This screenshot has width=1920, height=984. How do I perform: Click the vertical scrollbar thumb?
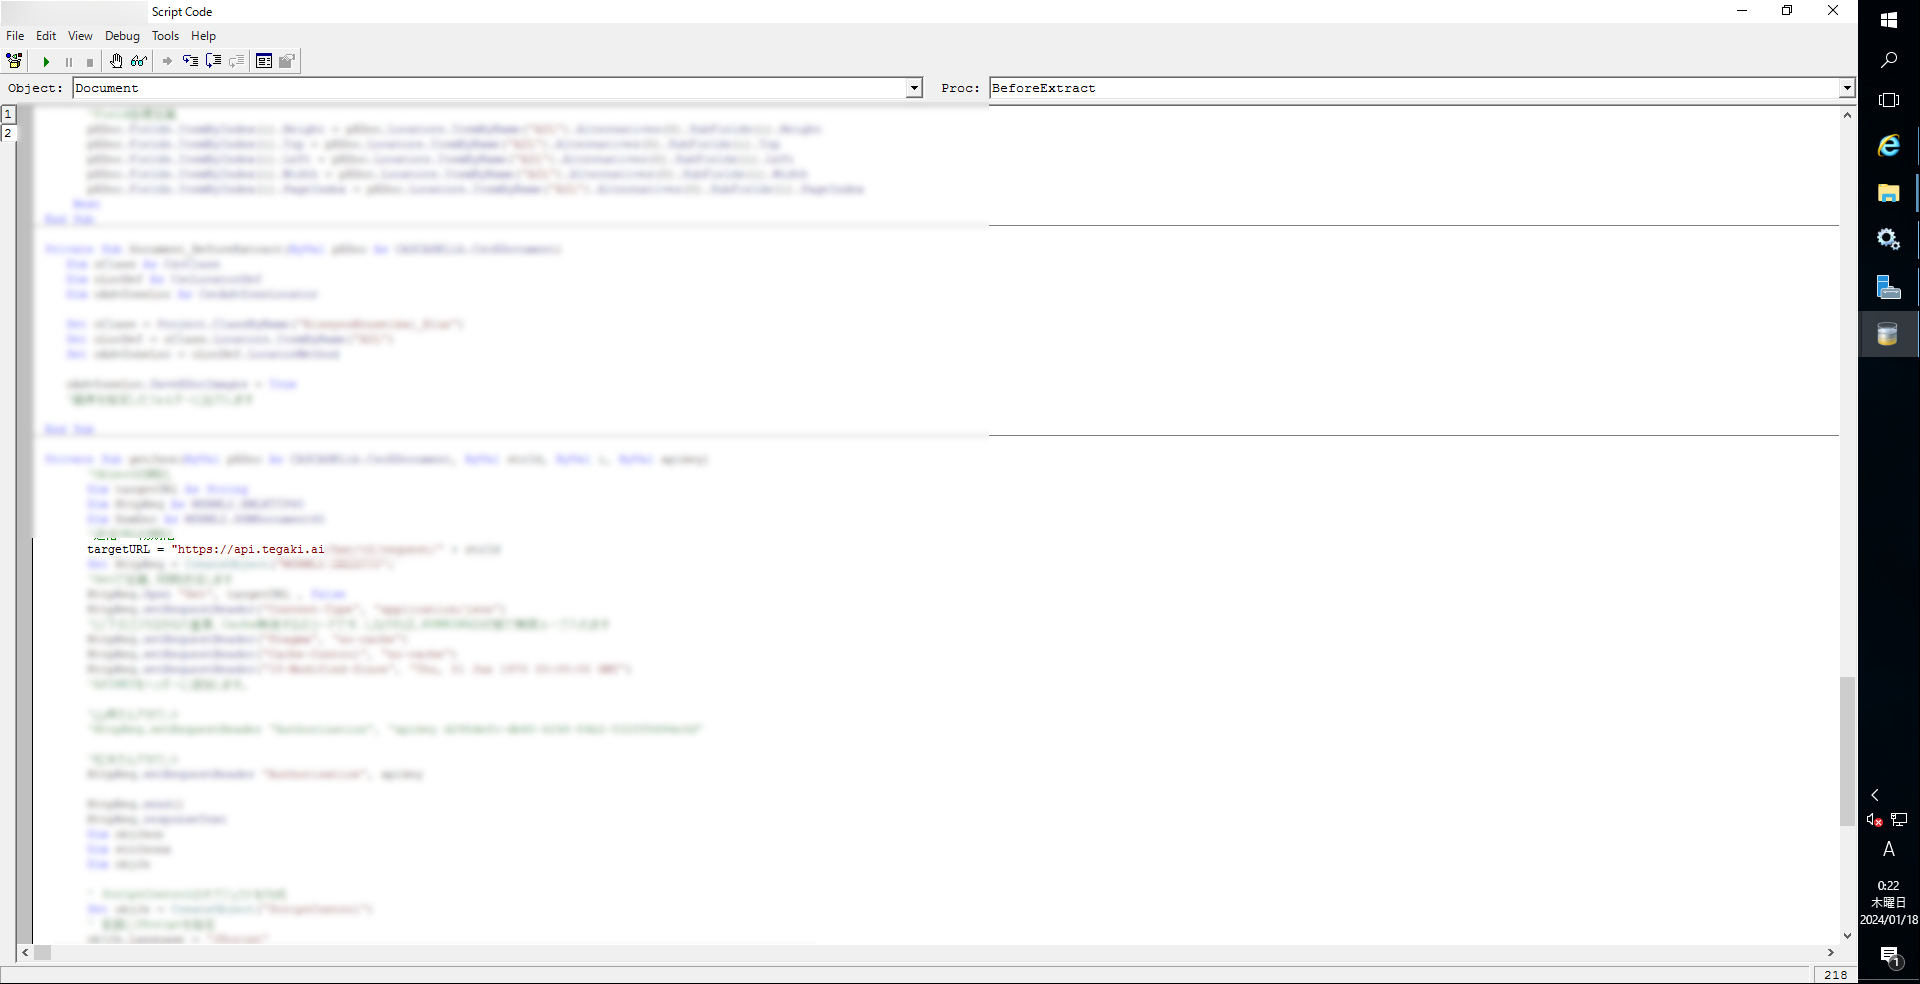1847,751
